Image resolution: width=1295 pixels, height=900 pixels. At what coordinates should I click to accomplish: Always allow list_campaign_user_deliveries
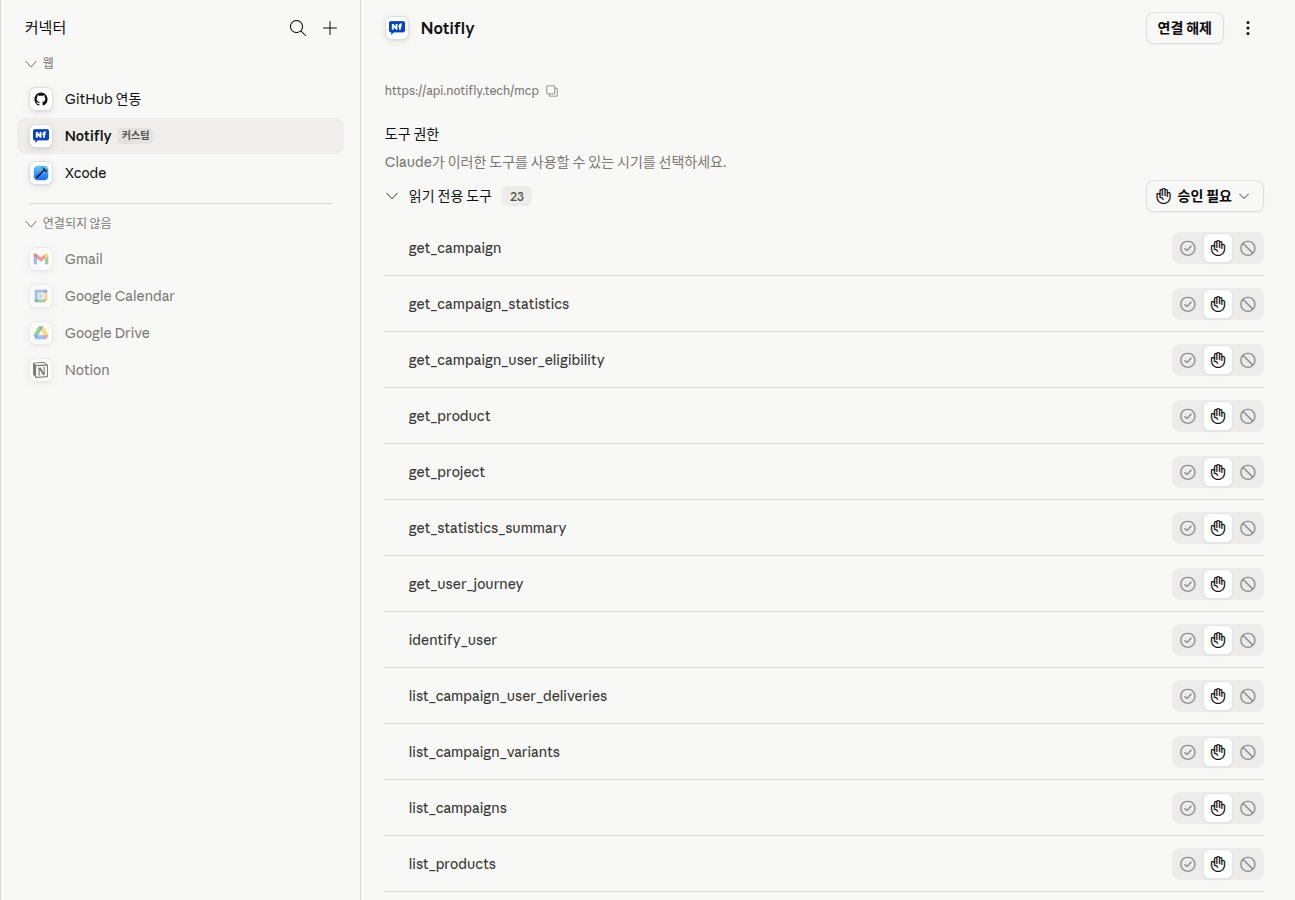[1188, 696]
